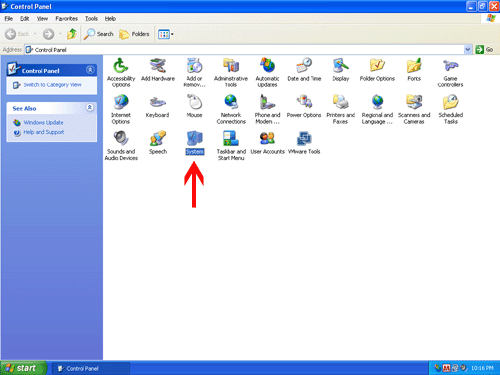Open Display settings icon
Viewport: 500px width, 375px height.
pyautogui.click(x=341, y=66)
